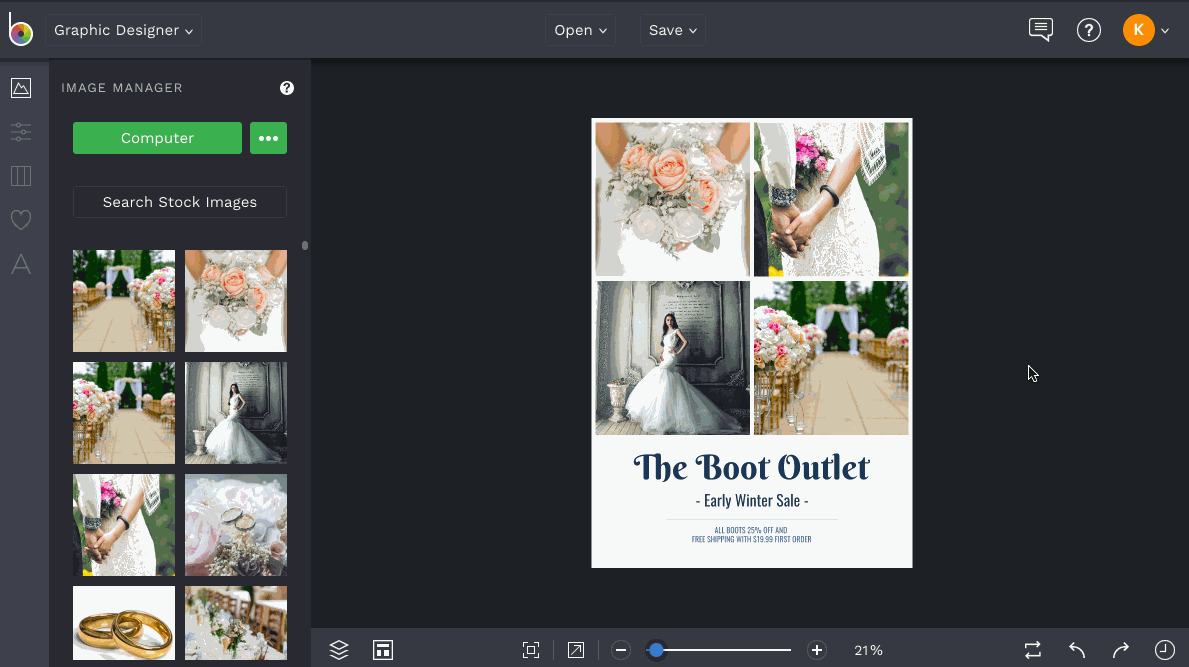The image size is (1189, 667).
Task: Select the peach rose bouquet thumbnail
Action: [x=236, y=301]
